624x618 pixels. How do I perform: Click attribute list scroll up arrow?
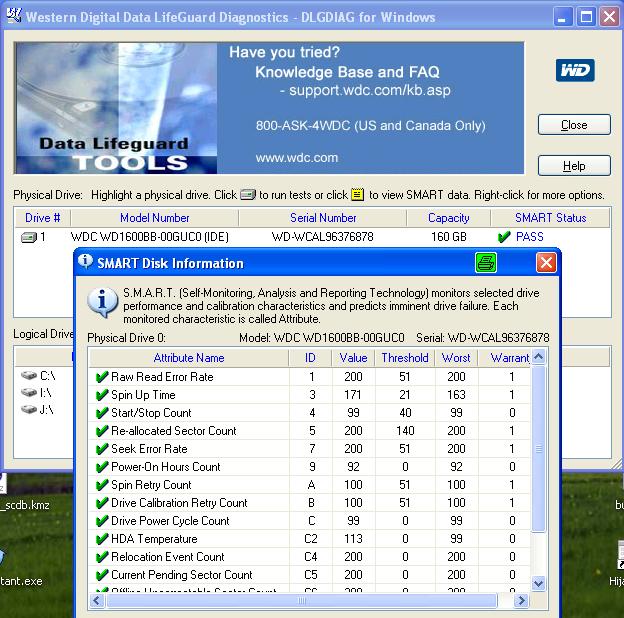click(538, 357)
